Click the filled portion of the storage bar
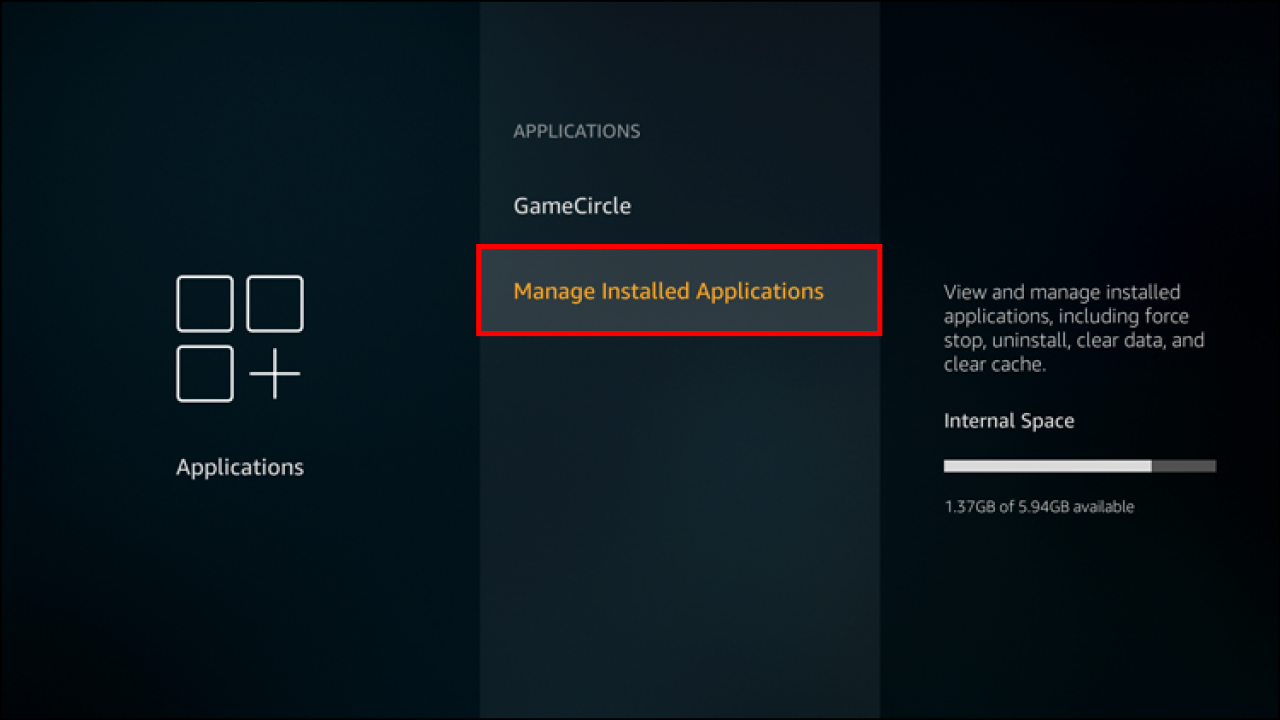Viewport: 1280px width, 720px height. [1045, 465]
